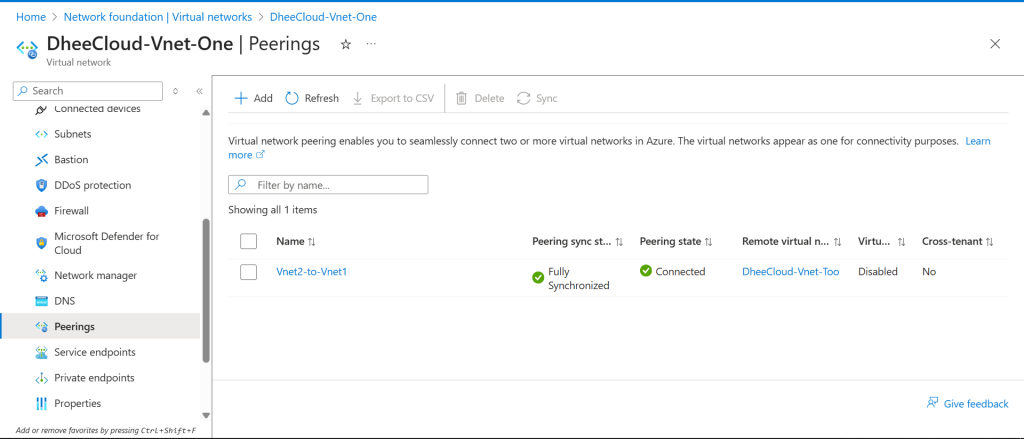This screenshot has height=439, width=1024.
Task: Click the Bastion icon in sidebar
Action: [x=41, y=160]
